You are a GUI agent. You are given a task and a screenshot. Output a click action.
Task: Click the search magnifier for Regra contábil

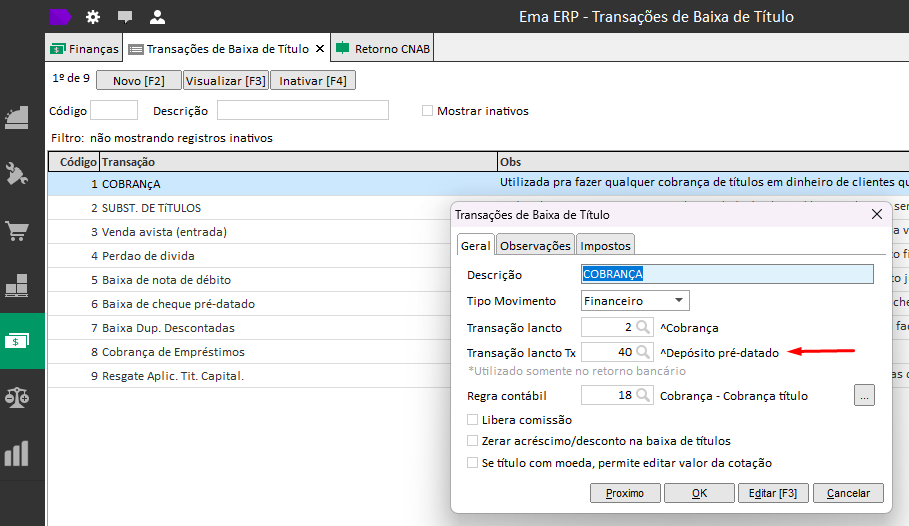pyautogui.click(x=642, y=395)
